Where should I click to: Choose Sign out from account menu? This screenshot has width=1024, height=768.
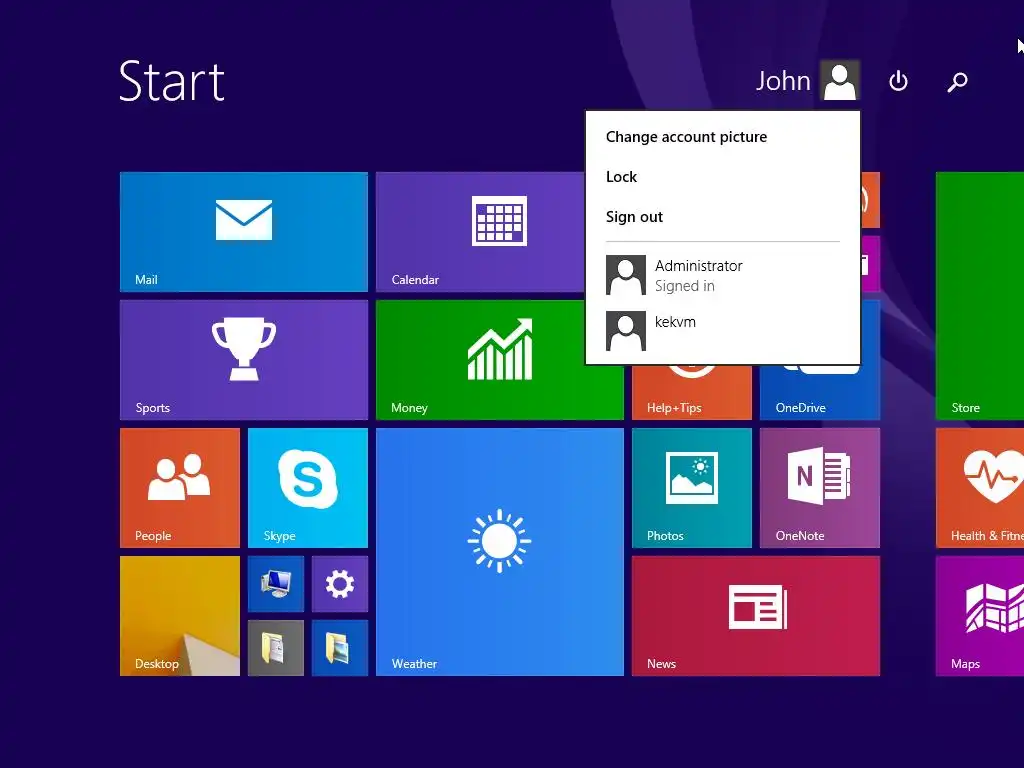(x=634, y=217)
